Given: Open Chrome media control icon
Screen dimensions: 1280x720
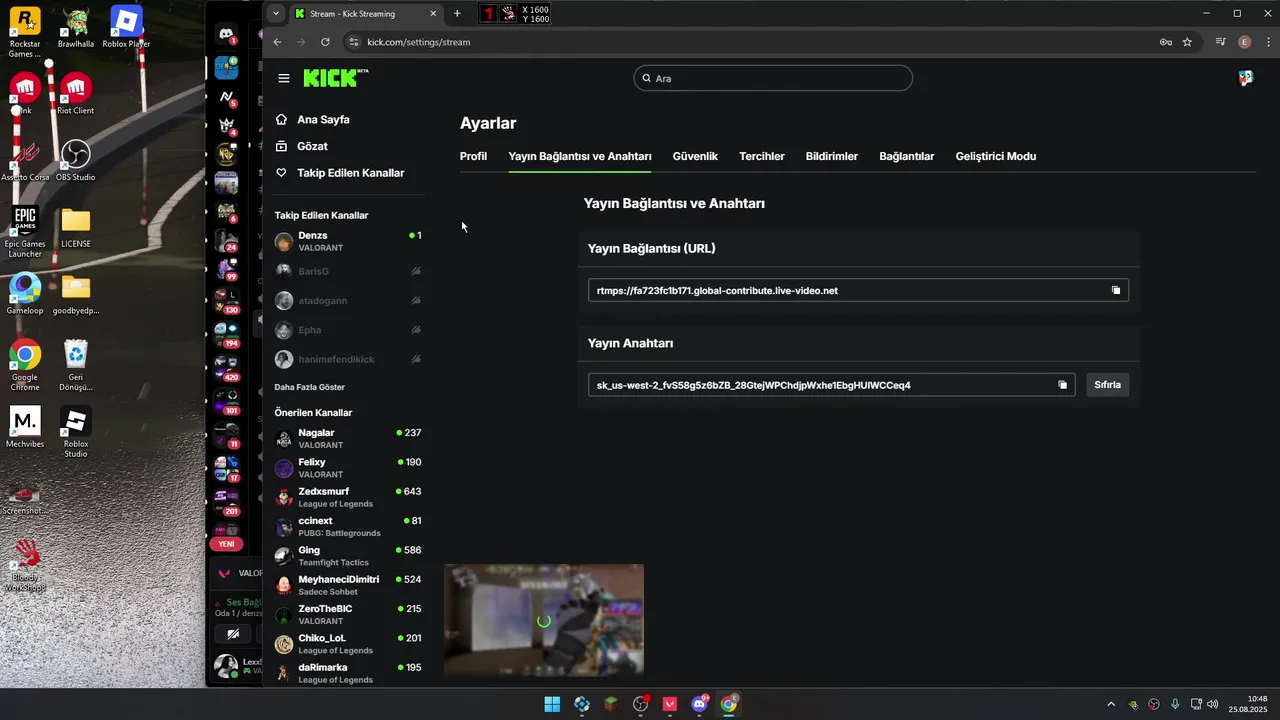Looking at the screenshot, I should click(x=1221, y=42).
